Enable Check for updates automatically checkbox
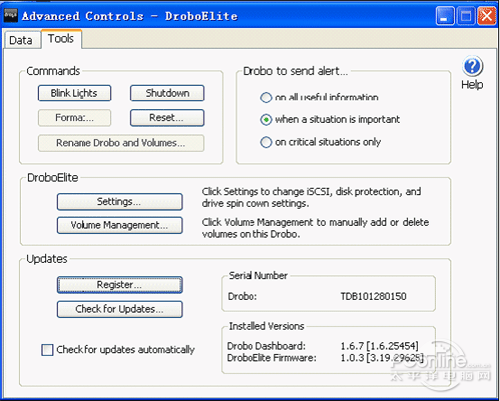Screen dimensions: 500x401 click(47, 350)
